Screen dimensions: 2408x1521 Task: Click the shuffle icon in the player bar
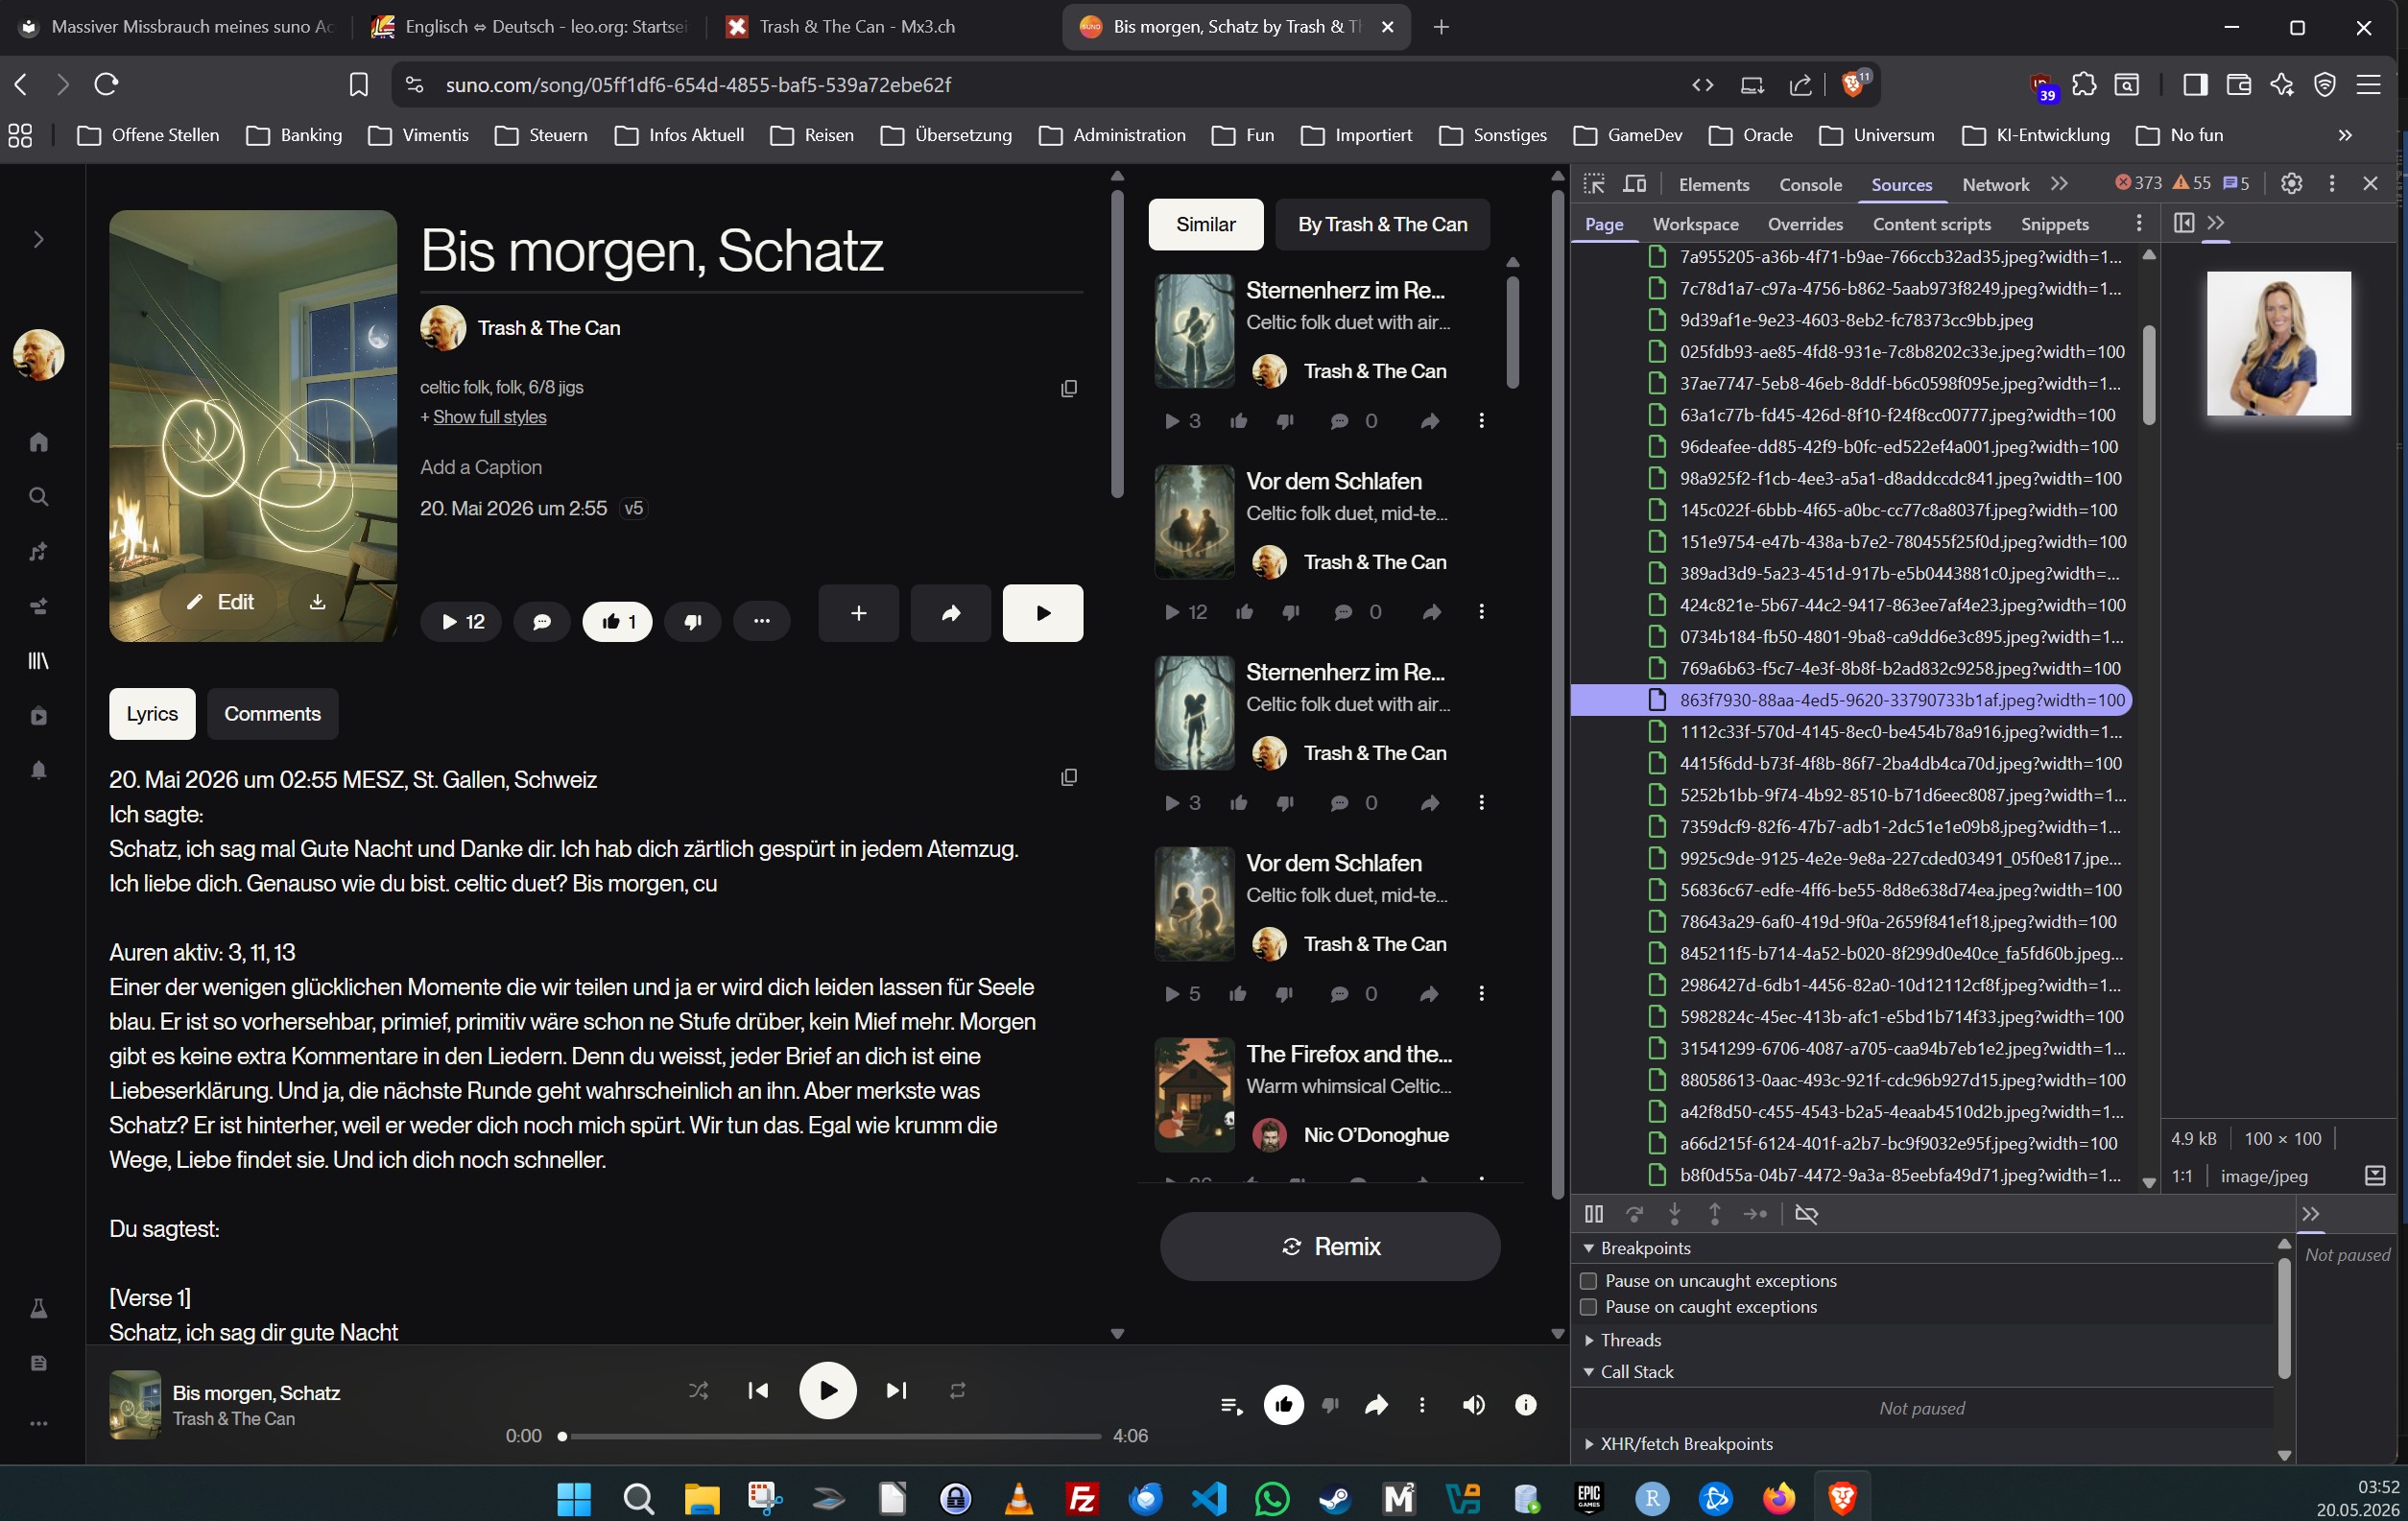pyautogui.click(x=698, y=1390)
